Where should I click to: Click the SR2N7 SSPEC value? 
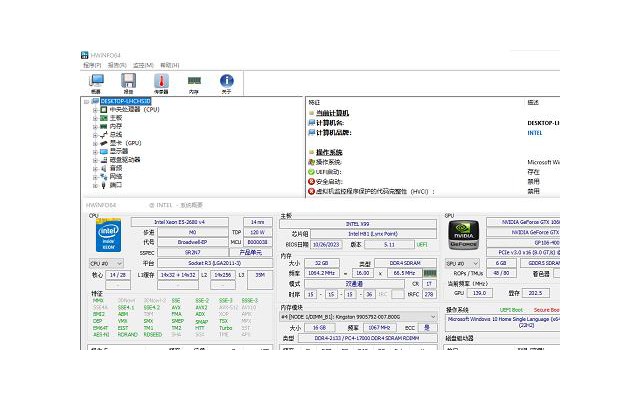tap(193, 253)
